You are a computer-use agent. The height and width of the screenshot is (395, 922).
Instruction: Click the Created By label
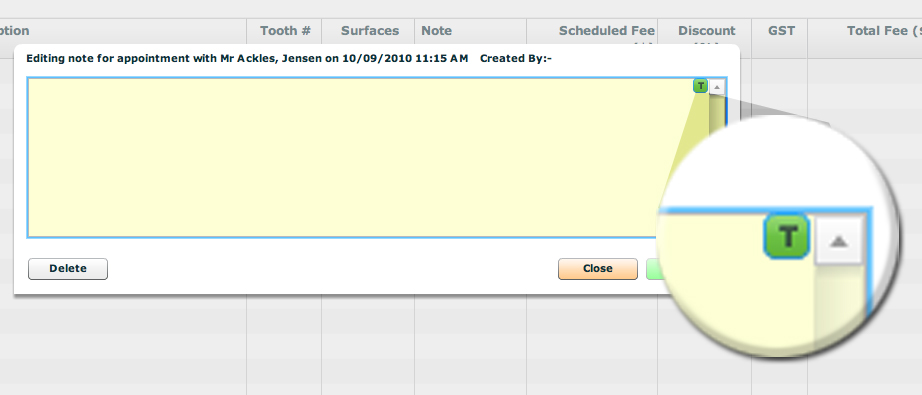[516, 59]
